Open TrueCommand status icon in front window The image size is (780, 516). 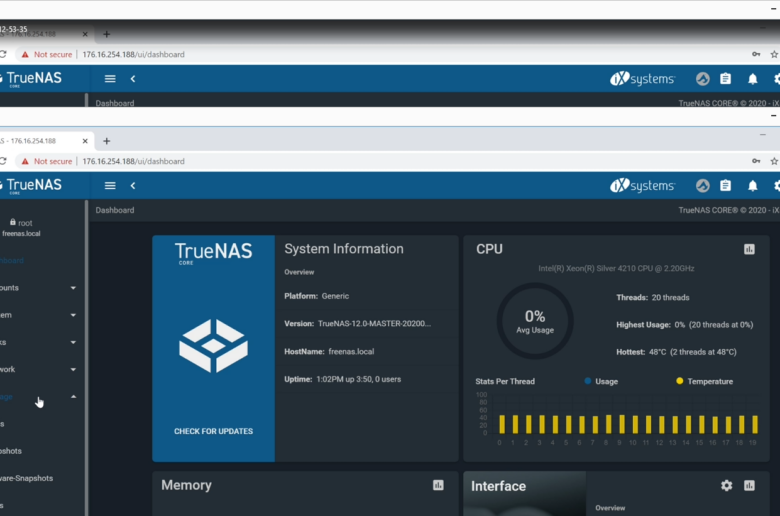tap(702, 186)
